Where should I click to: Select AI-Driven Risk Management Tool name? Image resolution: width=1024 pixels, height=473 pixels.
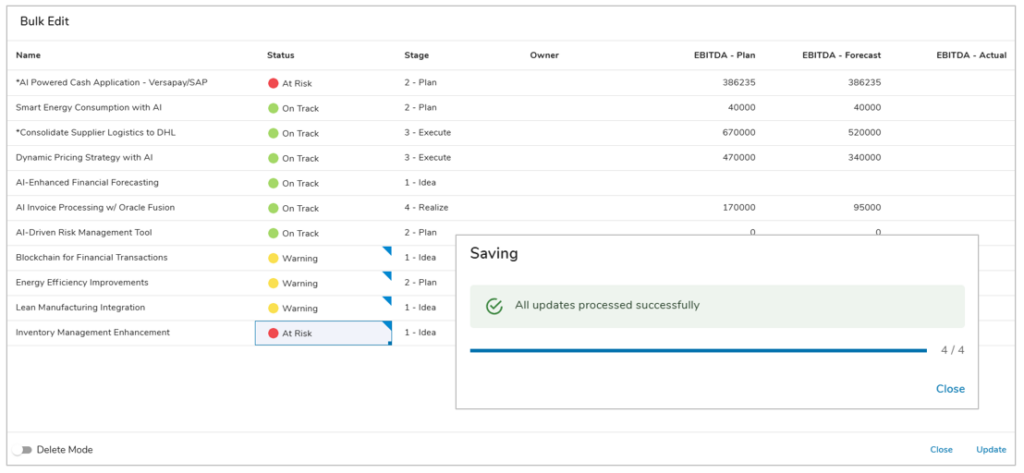coord(84,232)
